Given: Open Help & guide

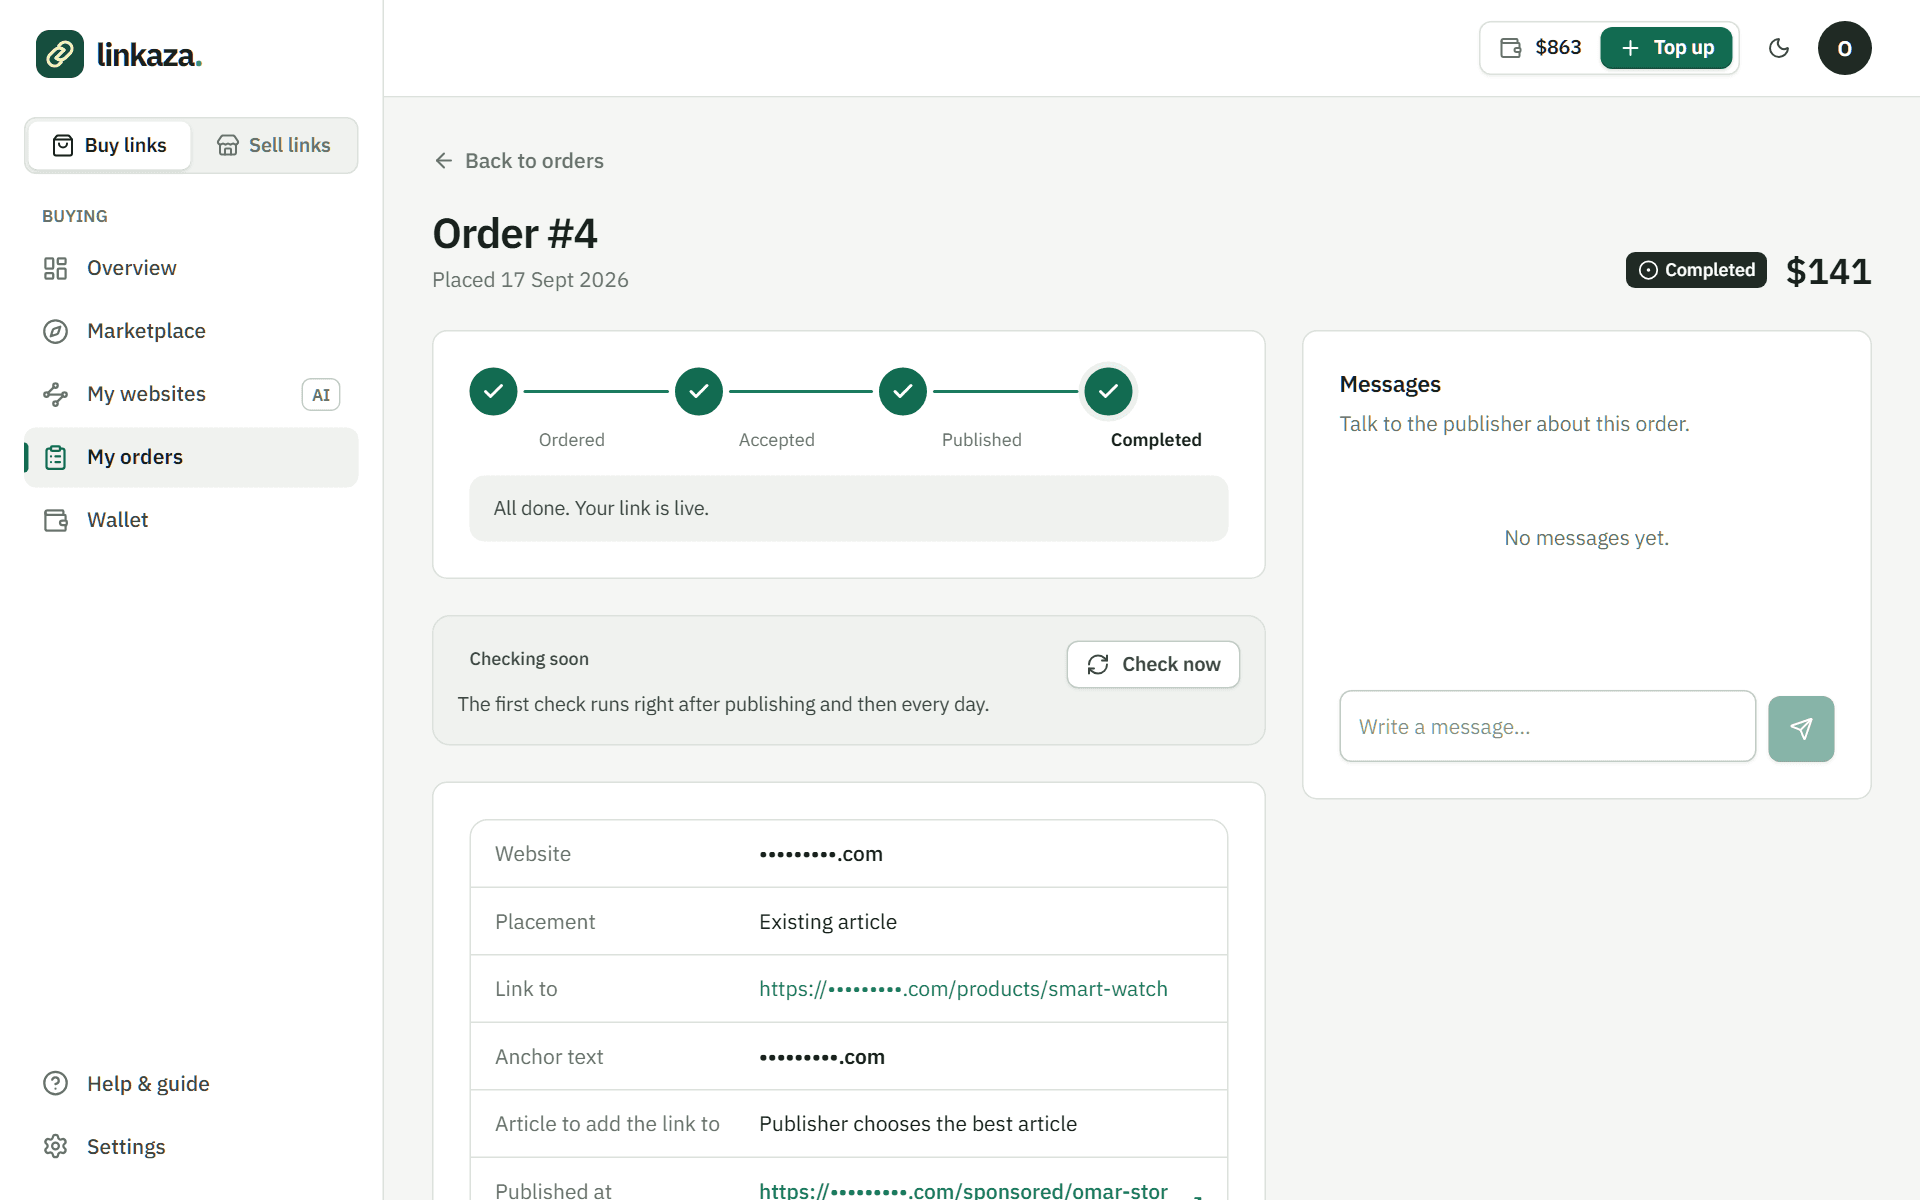Looking at the screenshot, I should (x=191, y=1084).
